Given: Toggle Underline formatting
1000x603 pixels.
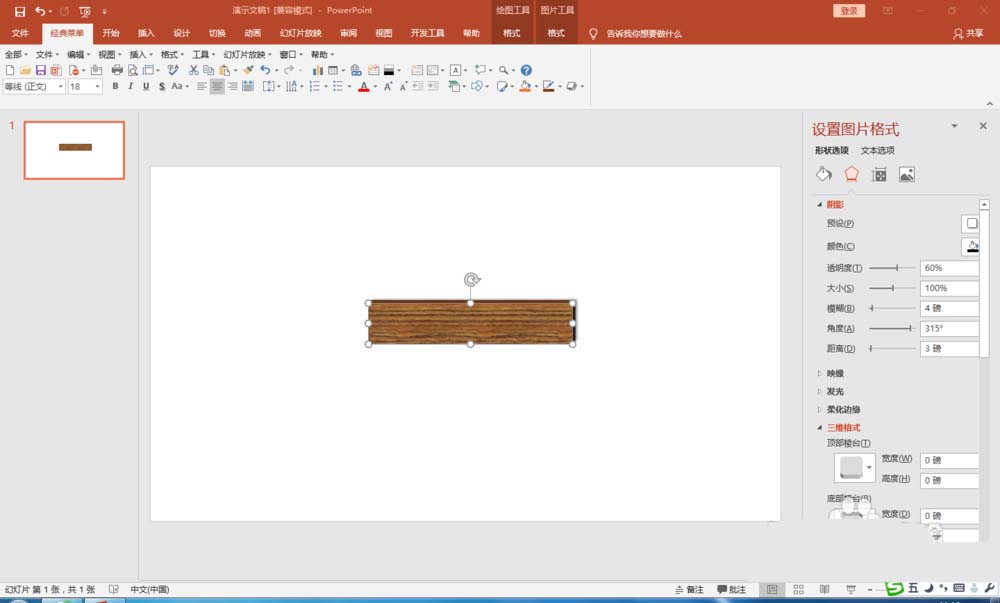Looking at the screenshot, I should [146, 87].
